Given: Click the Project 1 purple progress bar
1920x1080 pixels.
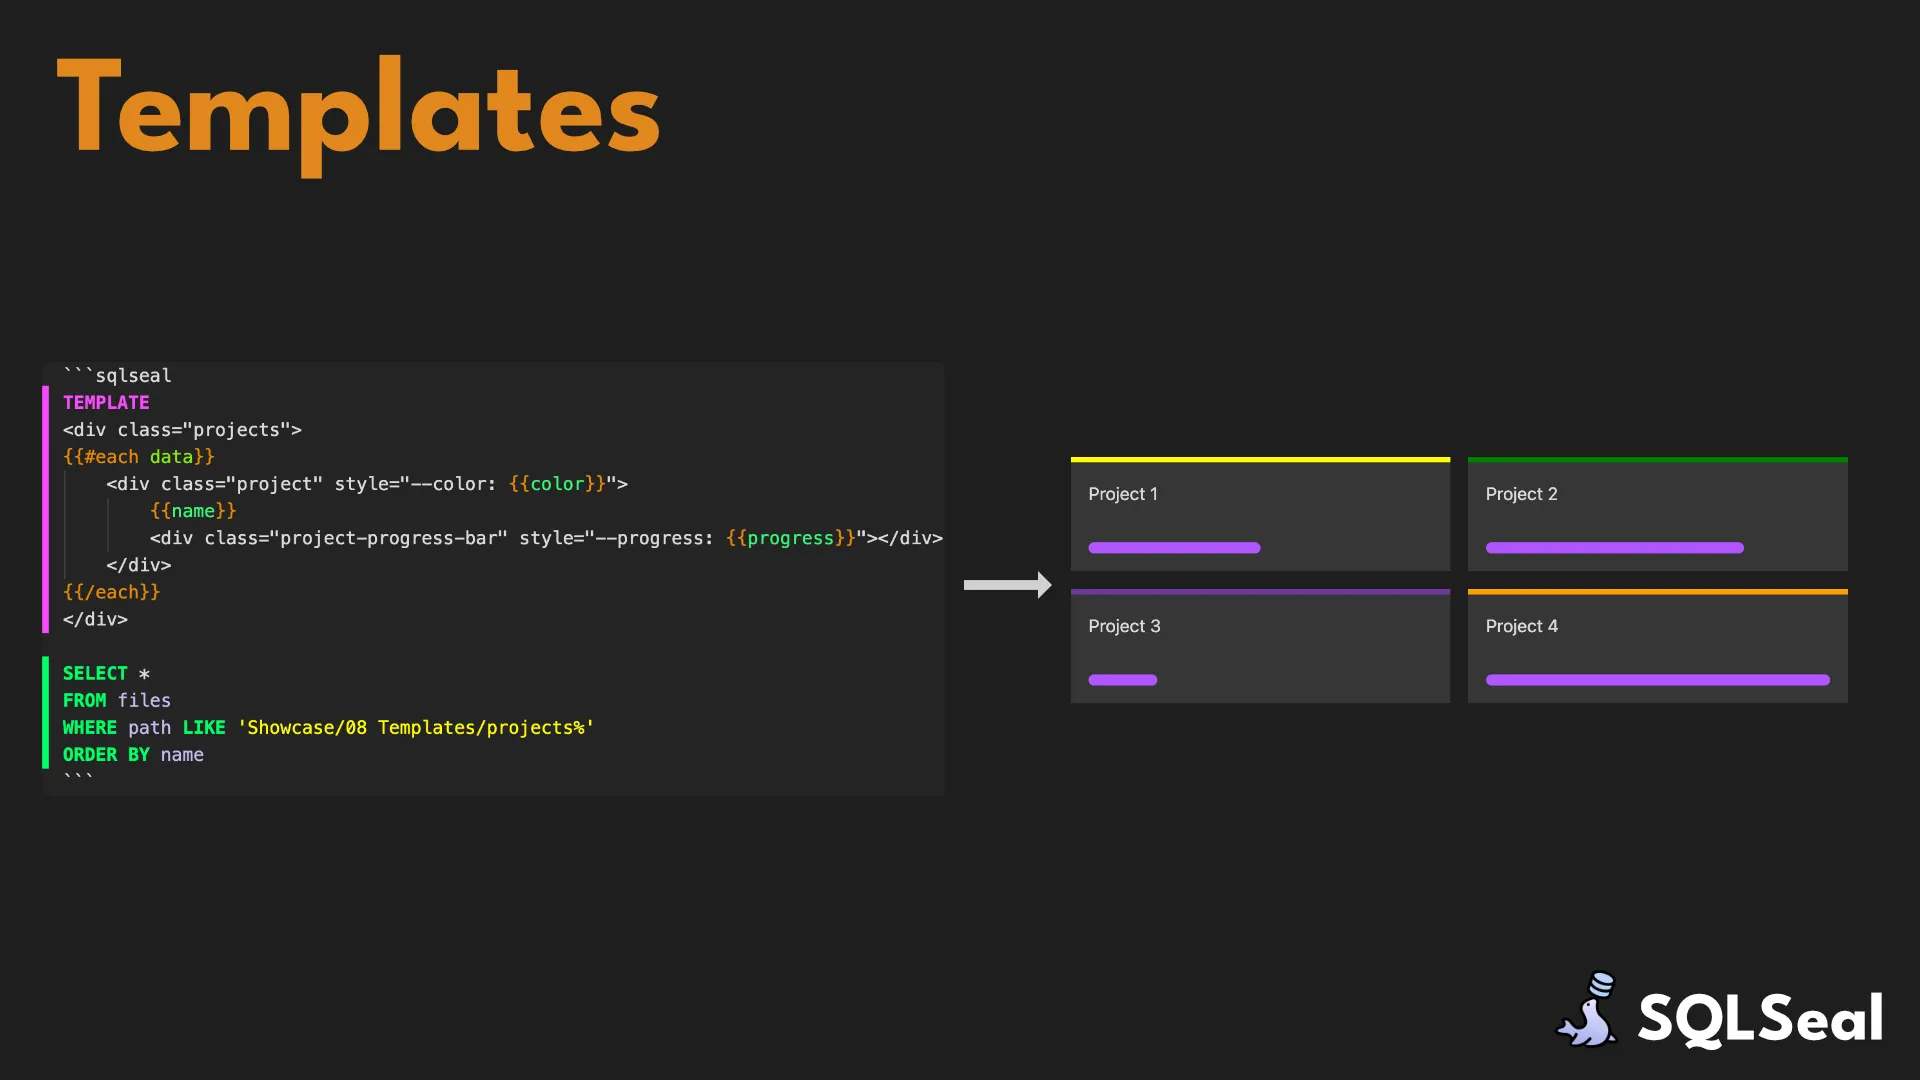Looking at the screenshot, I should [1174, 548].
